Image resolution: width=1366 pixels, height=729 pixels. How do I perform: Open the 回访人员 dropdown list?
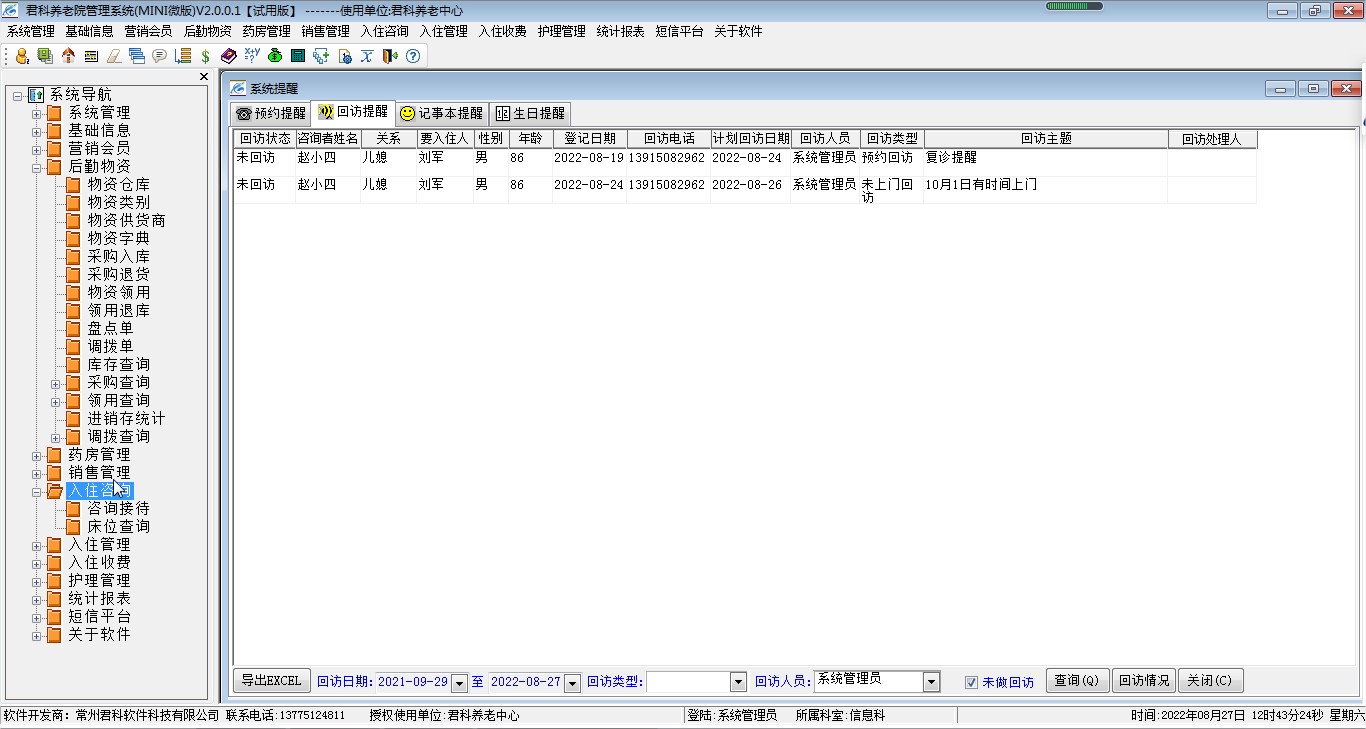tap(931, 682)
